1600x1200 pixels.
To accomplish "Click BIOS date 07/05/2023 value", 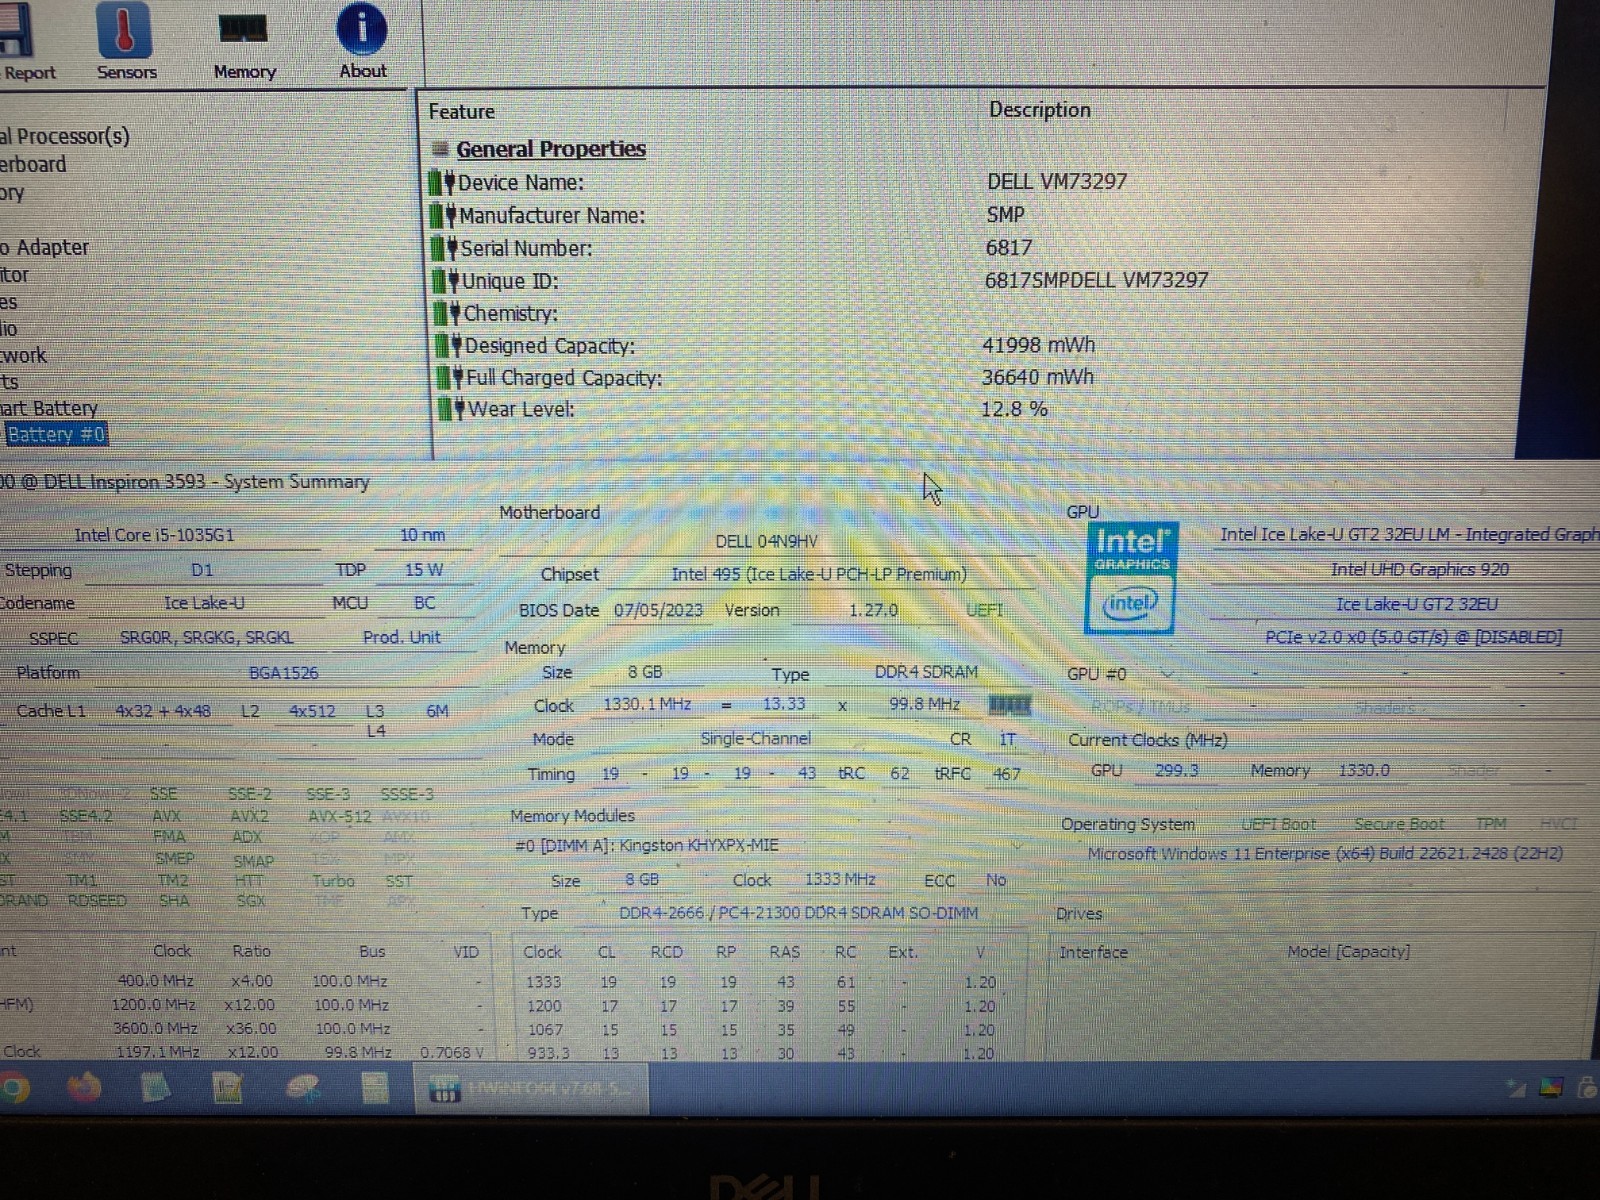I will tap(658, 611).
